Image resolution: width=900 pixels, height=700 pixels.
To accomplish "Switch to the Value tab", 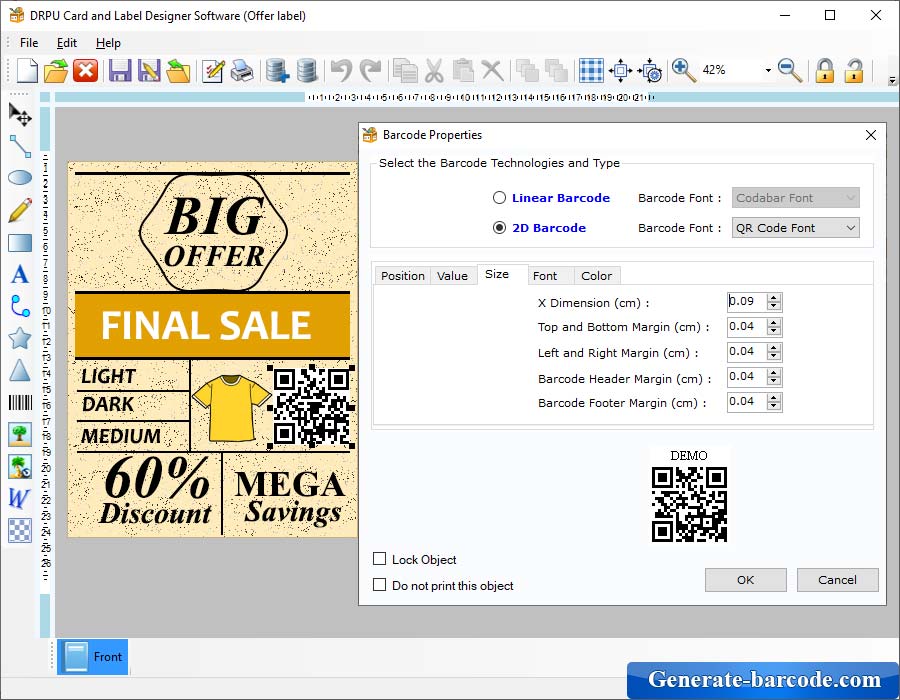I will pyautogui.click(x=452, y=276).
